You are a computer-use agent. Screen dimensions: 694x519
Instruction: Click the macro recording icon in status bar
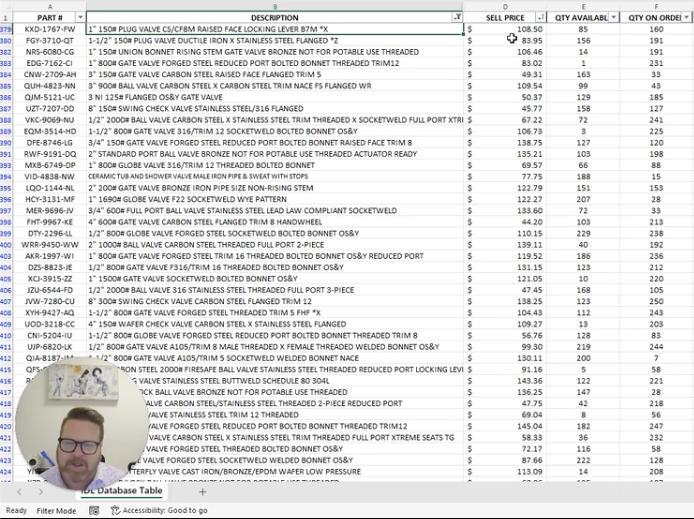point(94,511)
